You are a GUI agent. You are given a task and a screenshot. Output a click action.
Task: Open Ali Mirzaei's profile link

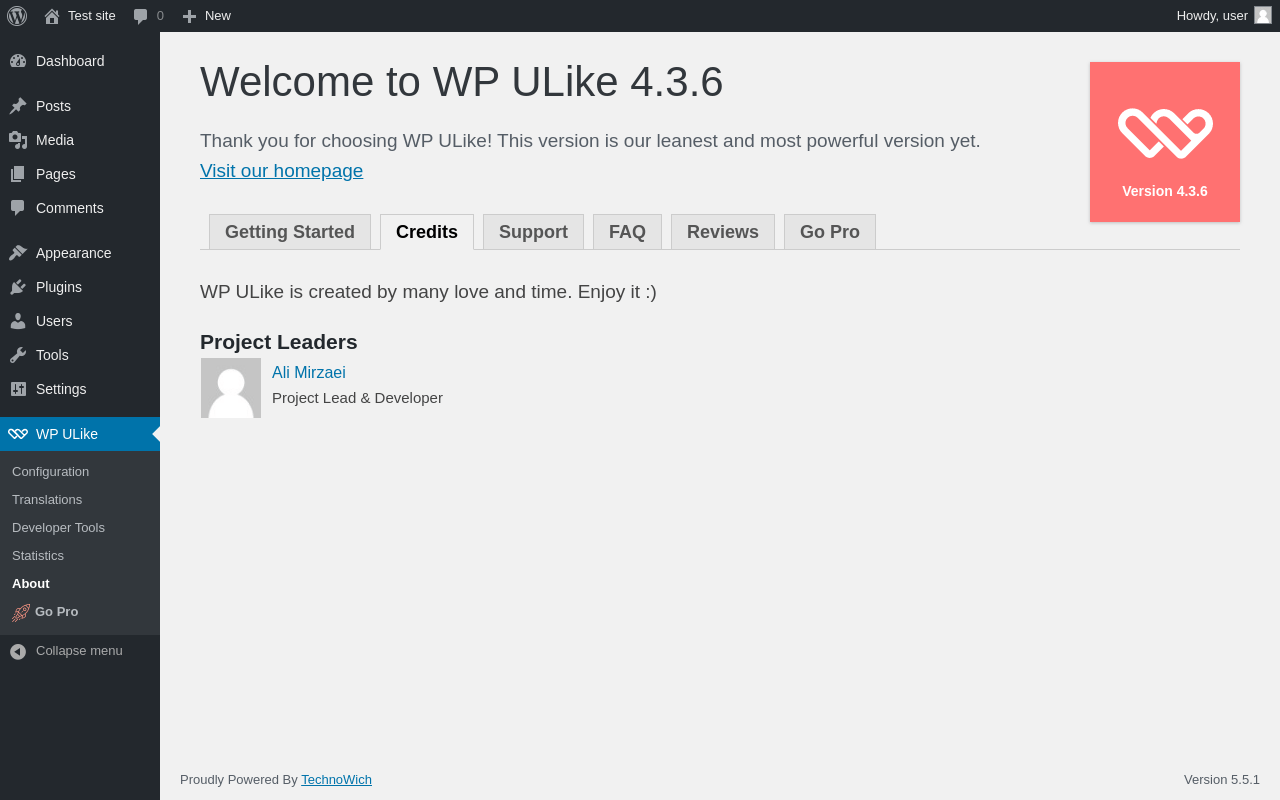coord(309,373)
